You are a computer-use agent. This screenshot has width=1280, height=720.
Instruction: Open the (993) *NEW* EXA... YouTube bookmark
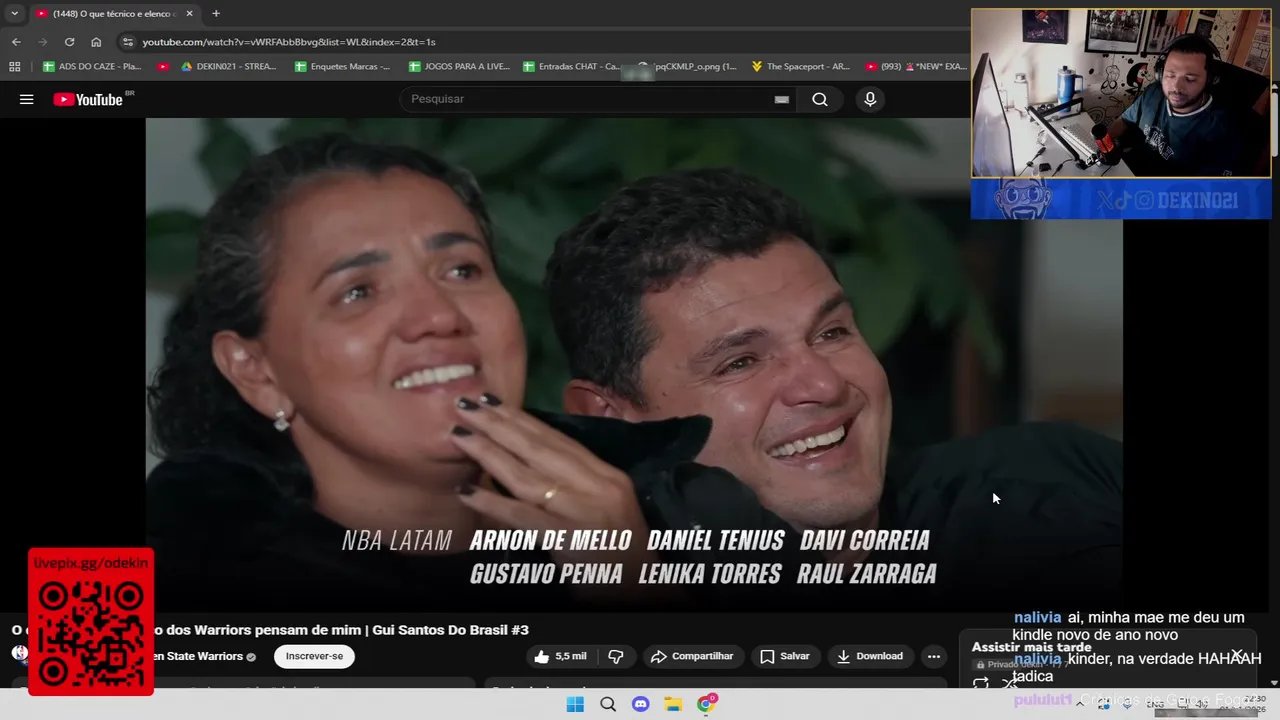point(916,67)
